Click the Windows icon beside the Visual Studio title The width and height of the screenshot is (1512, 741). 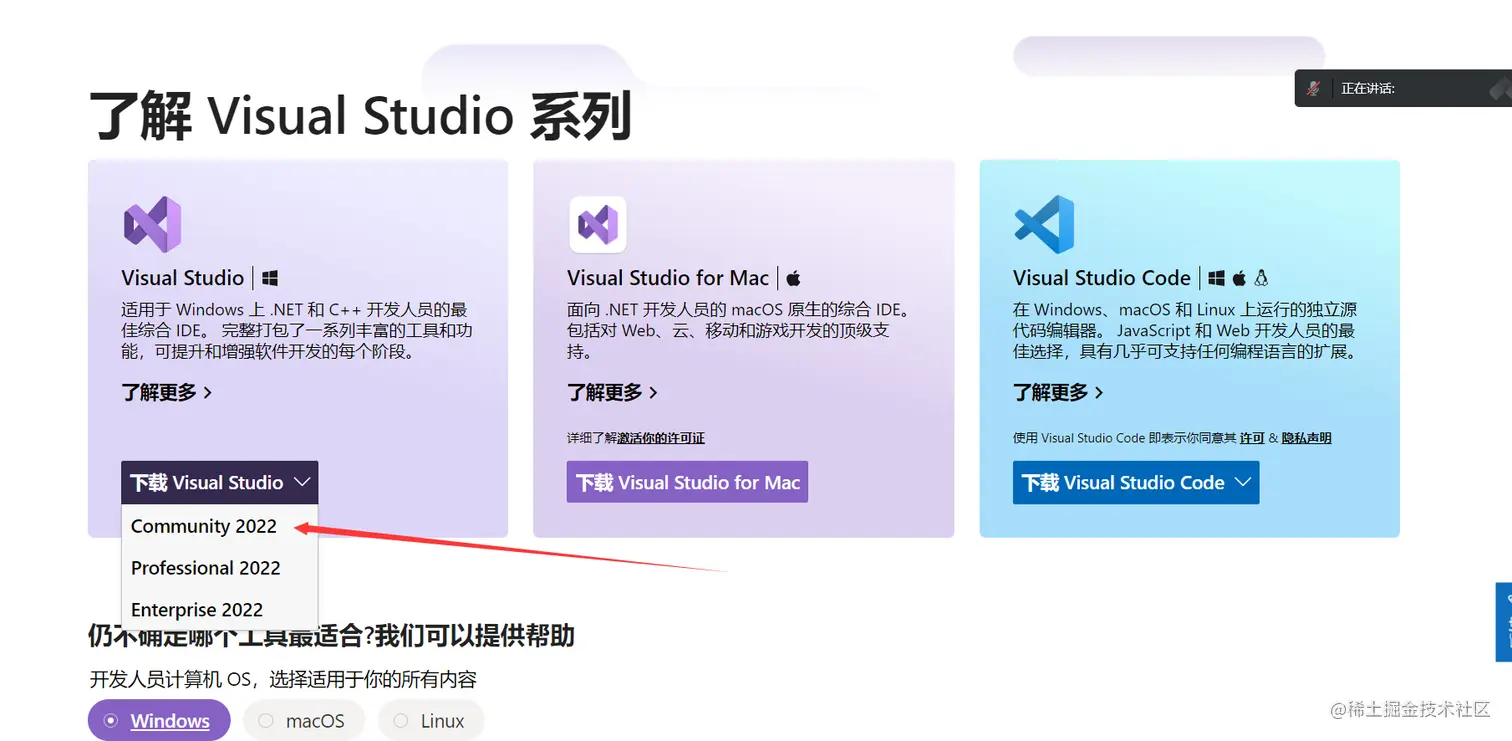(x=270, y=278)
